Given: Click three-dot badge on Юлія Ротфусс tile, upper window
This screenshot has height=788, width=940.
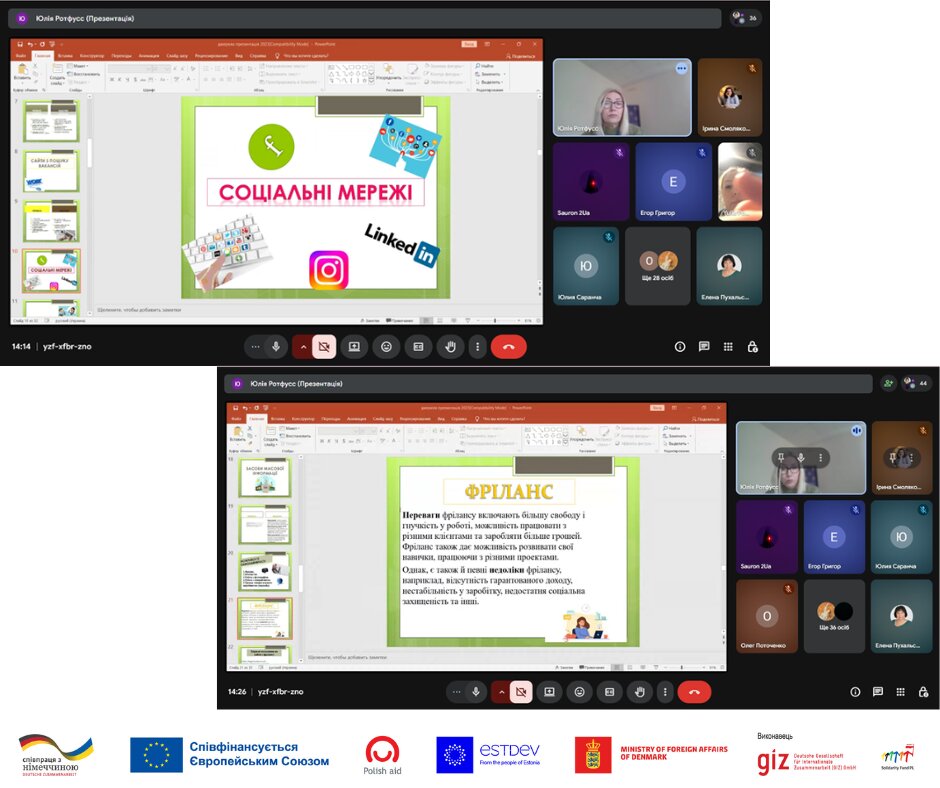Looking at the screenshot, I should [x=681, y=68].
